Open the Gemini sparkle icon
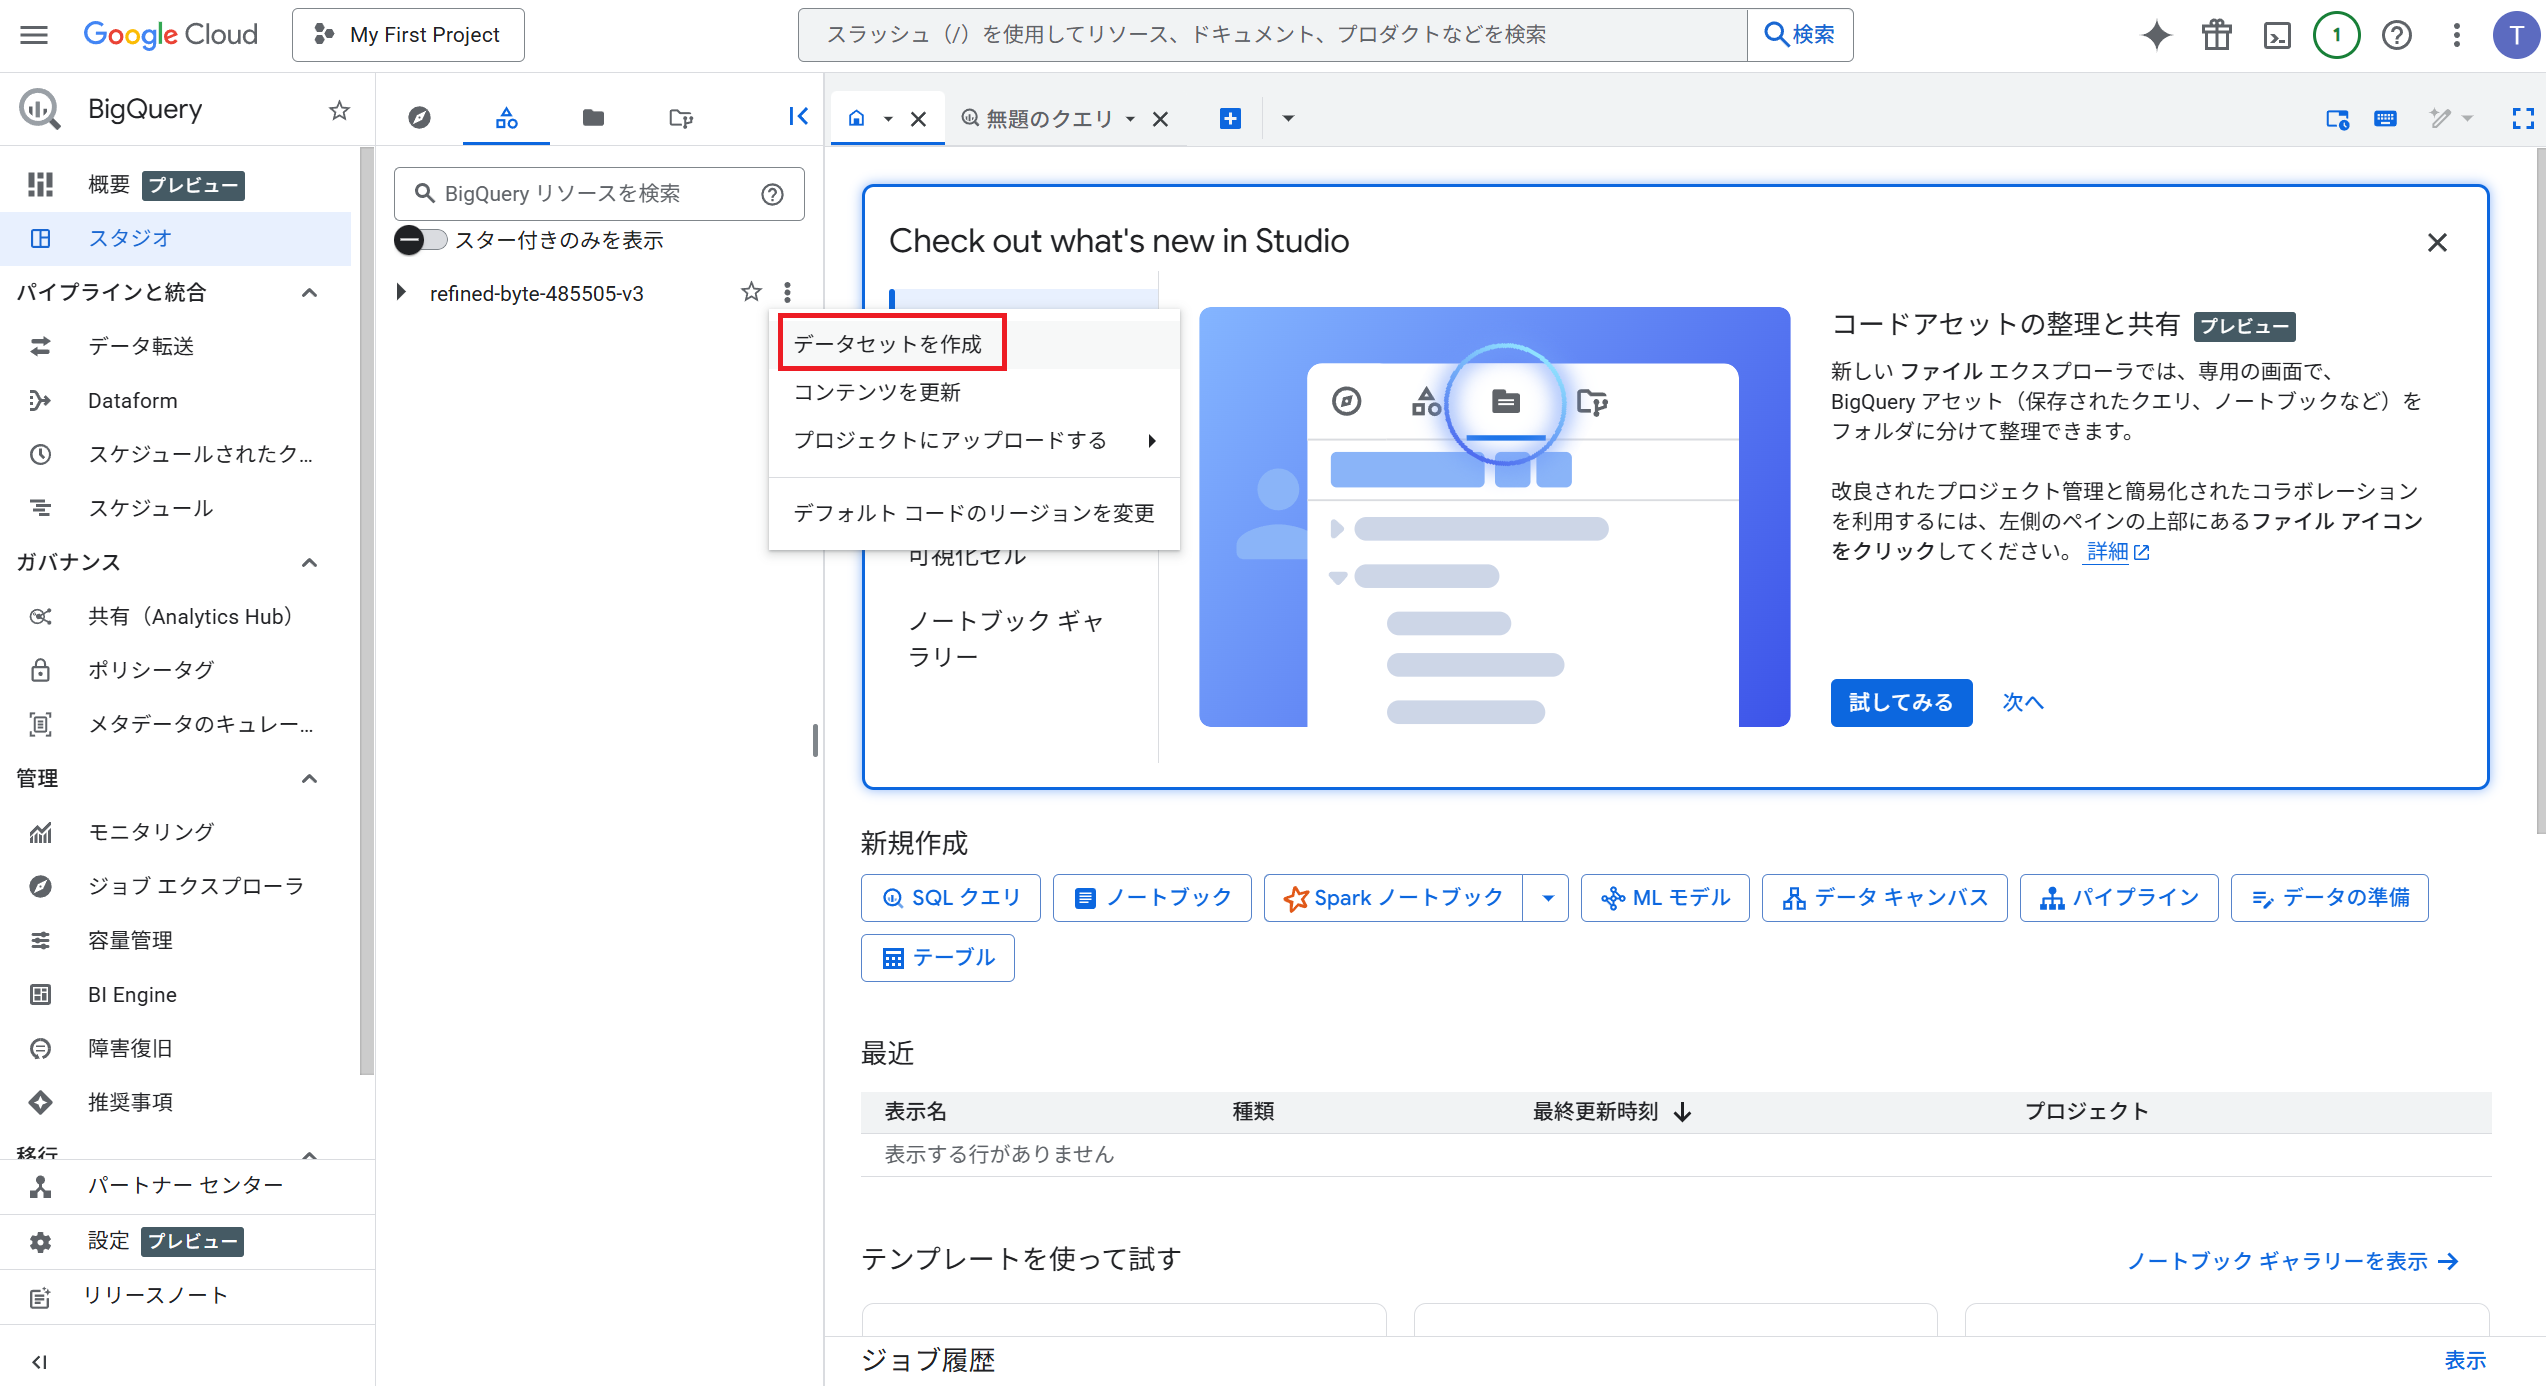This screenshot has width=2546, height=1386. click(2157, 35)
